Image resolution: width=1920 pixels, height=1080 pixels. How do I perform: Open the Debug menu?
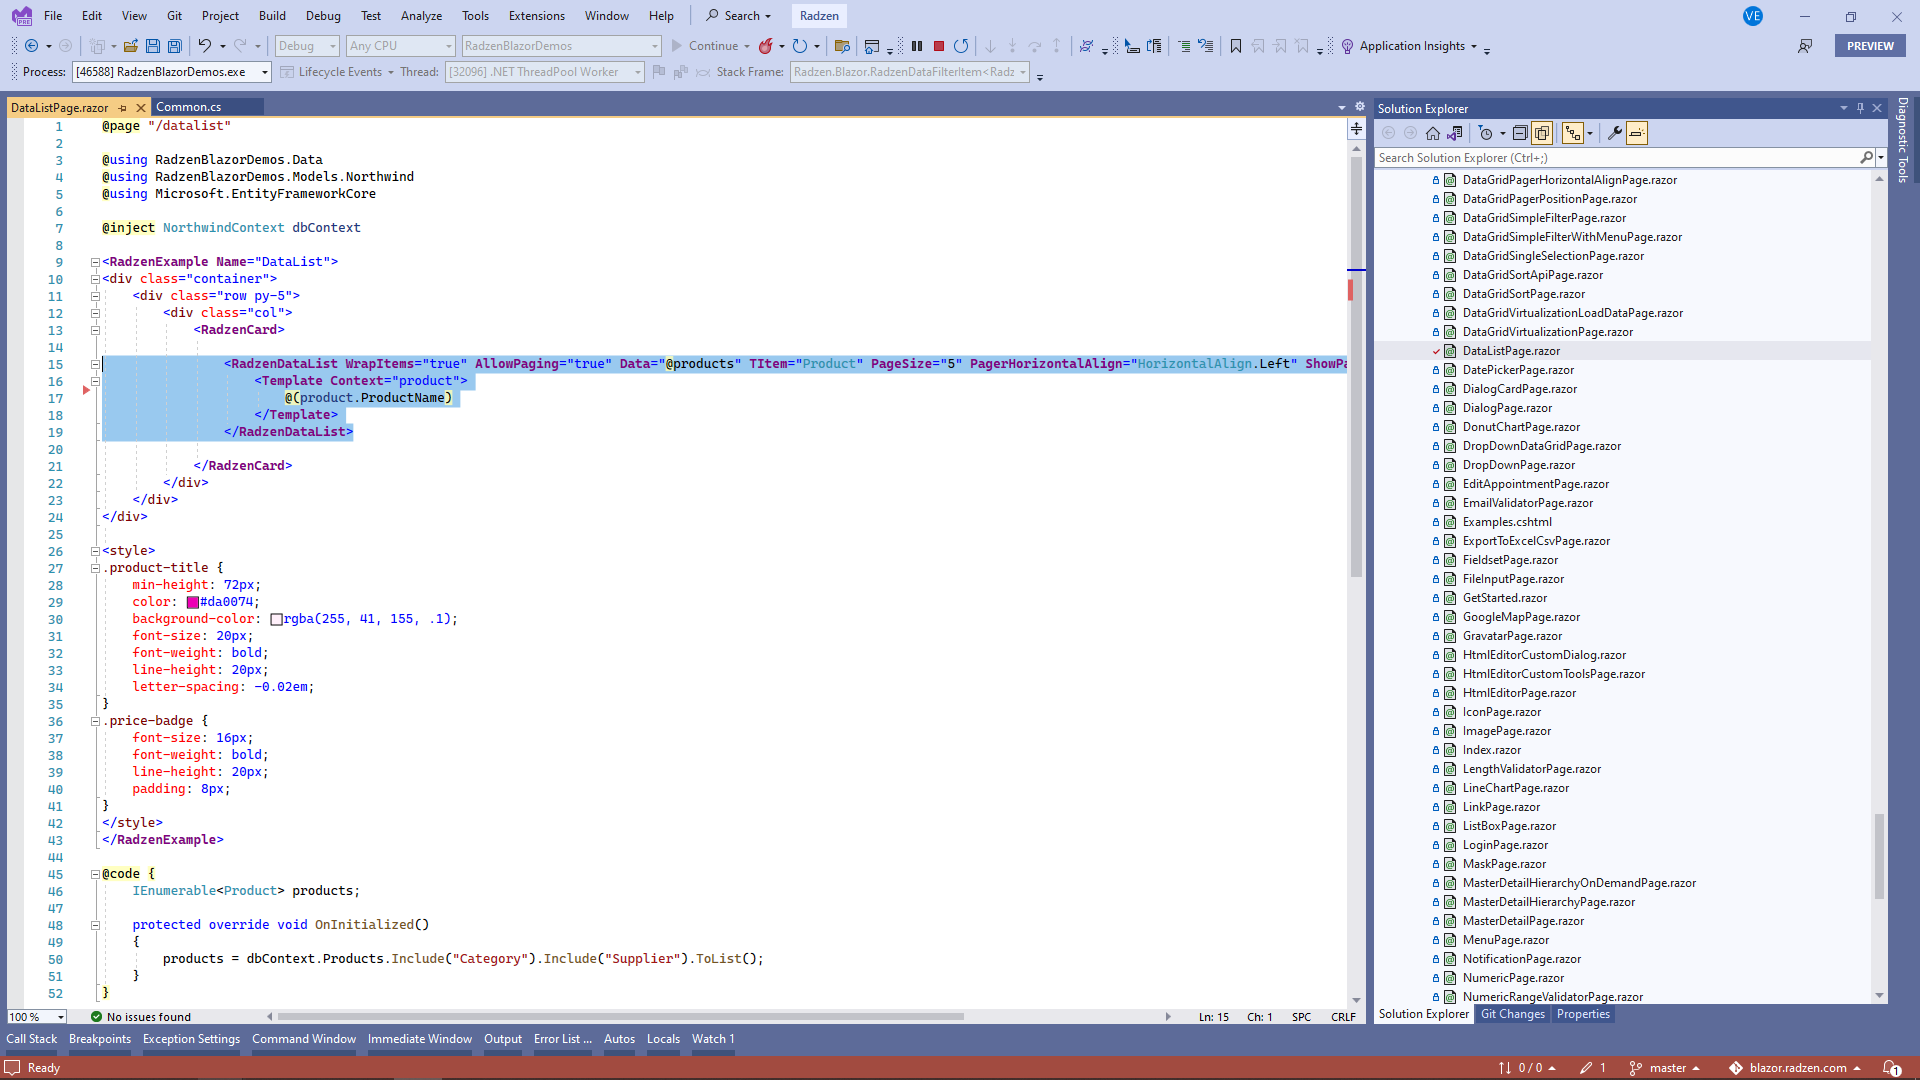(323, 16)
